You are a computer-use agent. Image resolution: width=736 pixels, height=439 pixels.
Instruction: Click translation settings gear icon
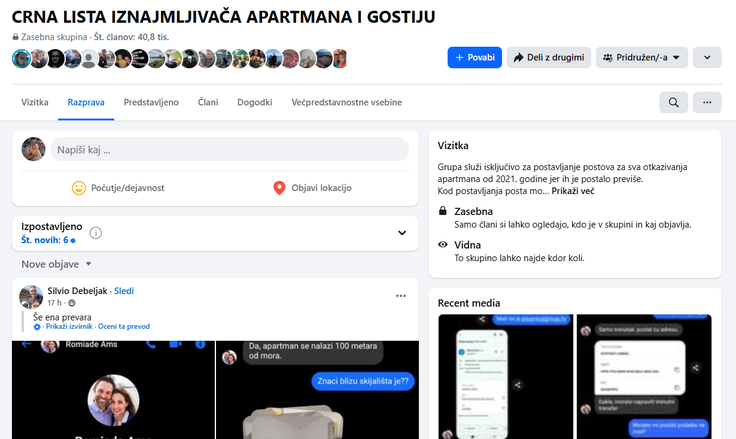(37, 327)
